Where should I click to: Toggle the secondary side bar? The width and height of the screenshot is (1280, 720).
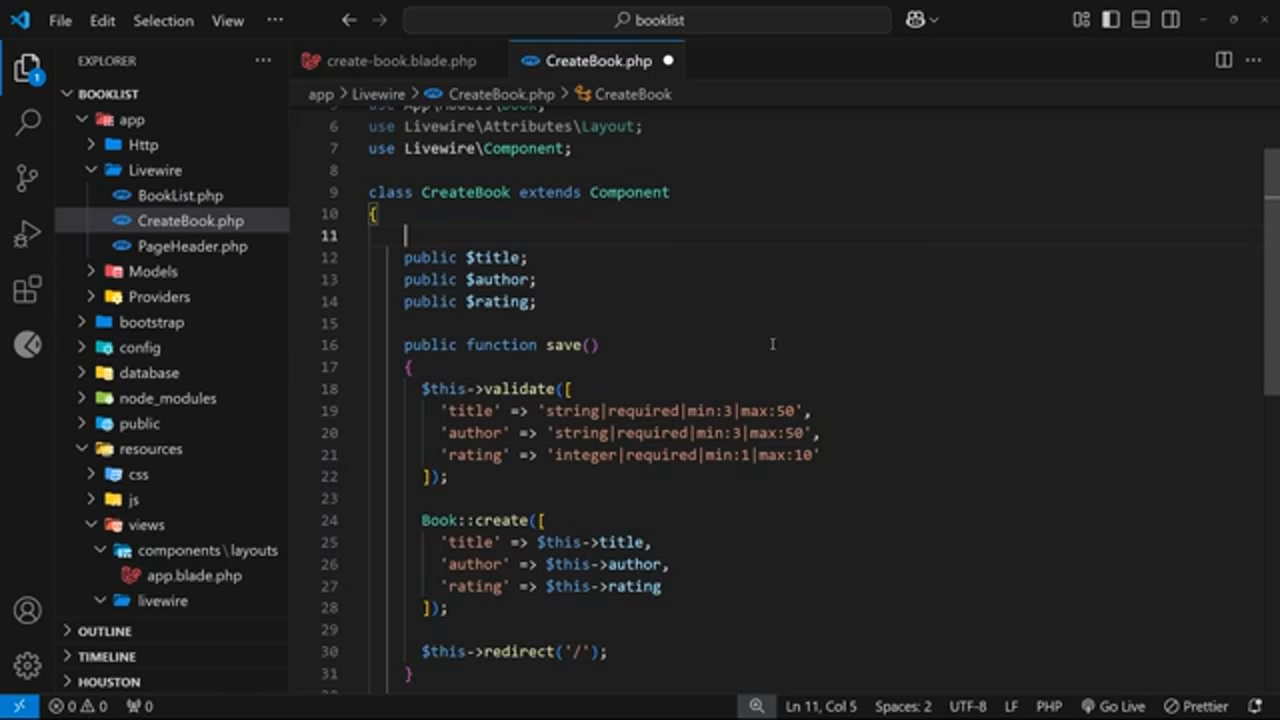(1171, 20)
